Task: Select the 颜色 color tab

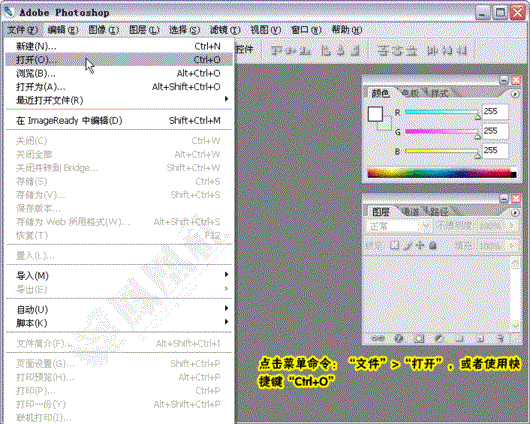Action: click(381, 93)
